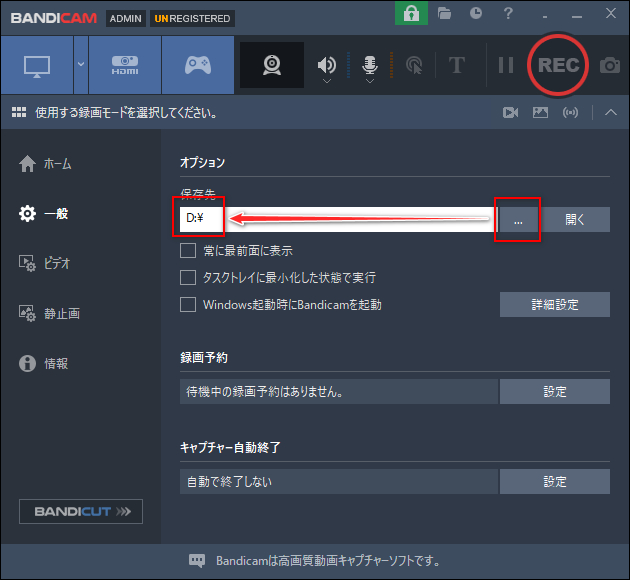Enable タスクトレイに最小化した状態で実行 checkbox

click(x=188, y=278)
